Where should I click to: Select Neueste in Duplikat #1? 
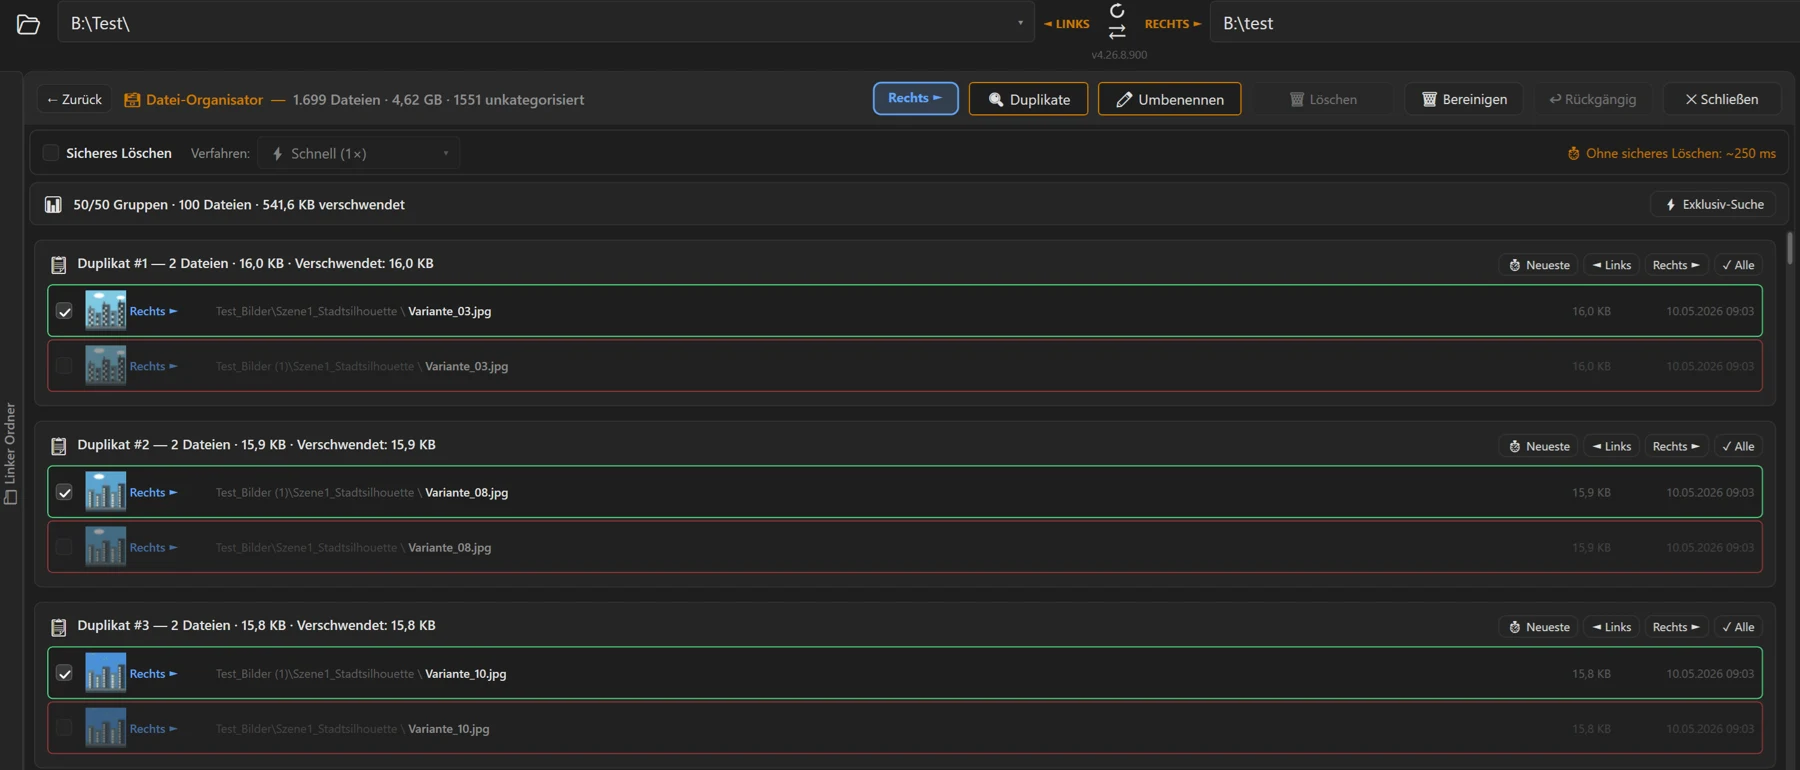tap(1539, 265)
